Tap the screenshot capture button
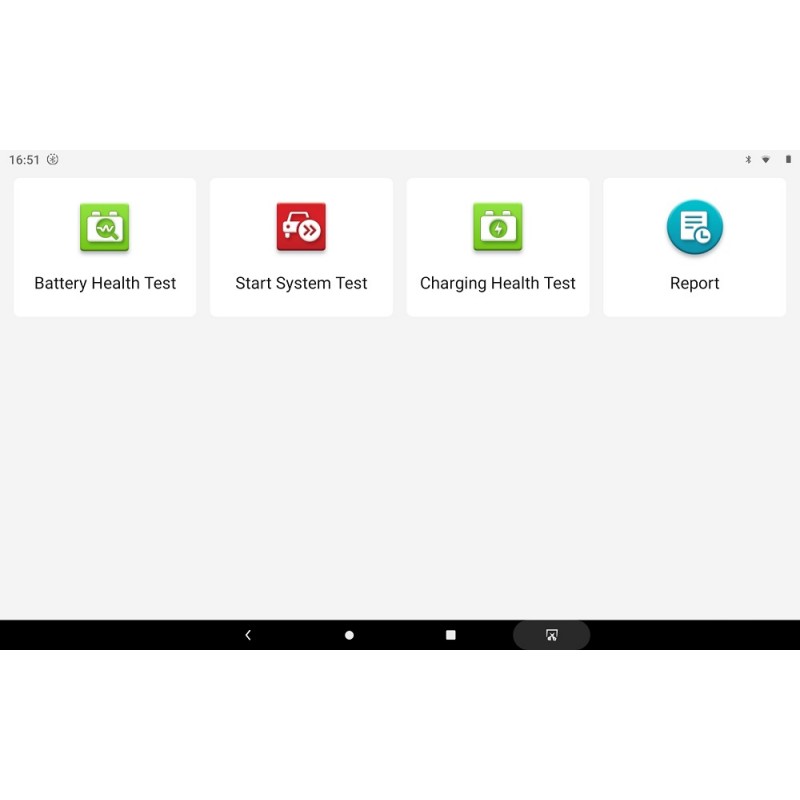 [x=551, y=635]
